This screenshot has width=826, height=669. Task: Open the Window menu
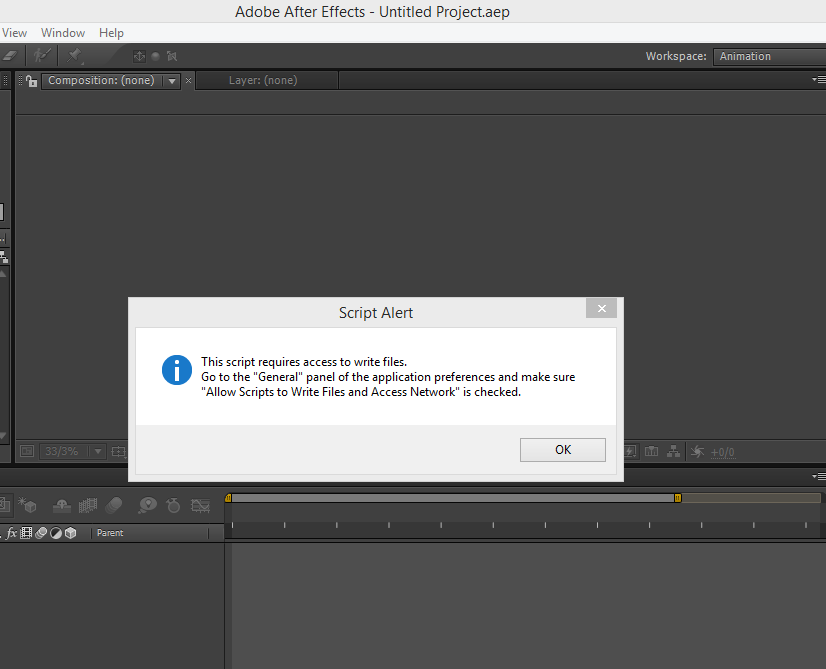pyautogui.click(x=63, y=33)
